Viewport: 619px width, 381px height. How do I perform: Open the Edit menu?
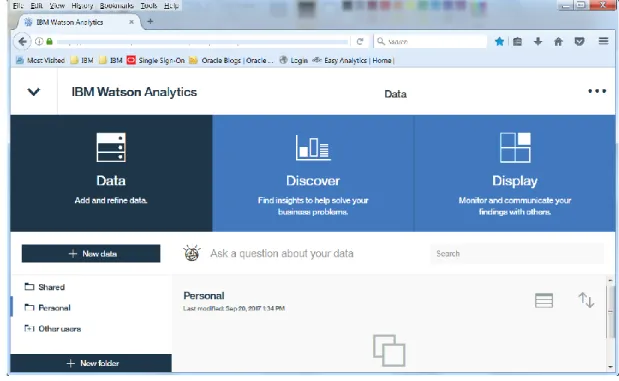(x=37, y=6)
